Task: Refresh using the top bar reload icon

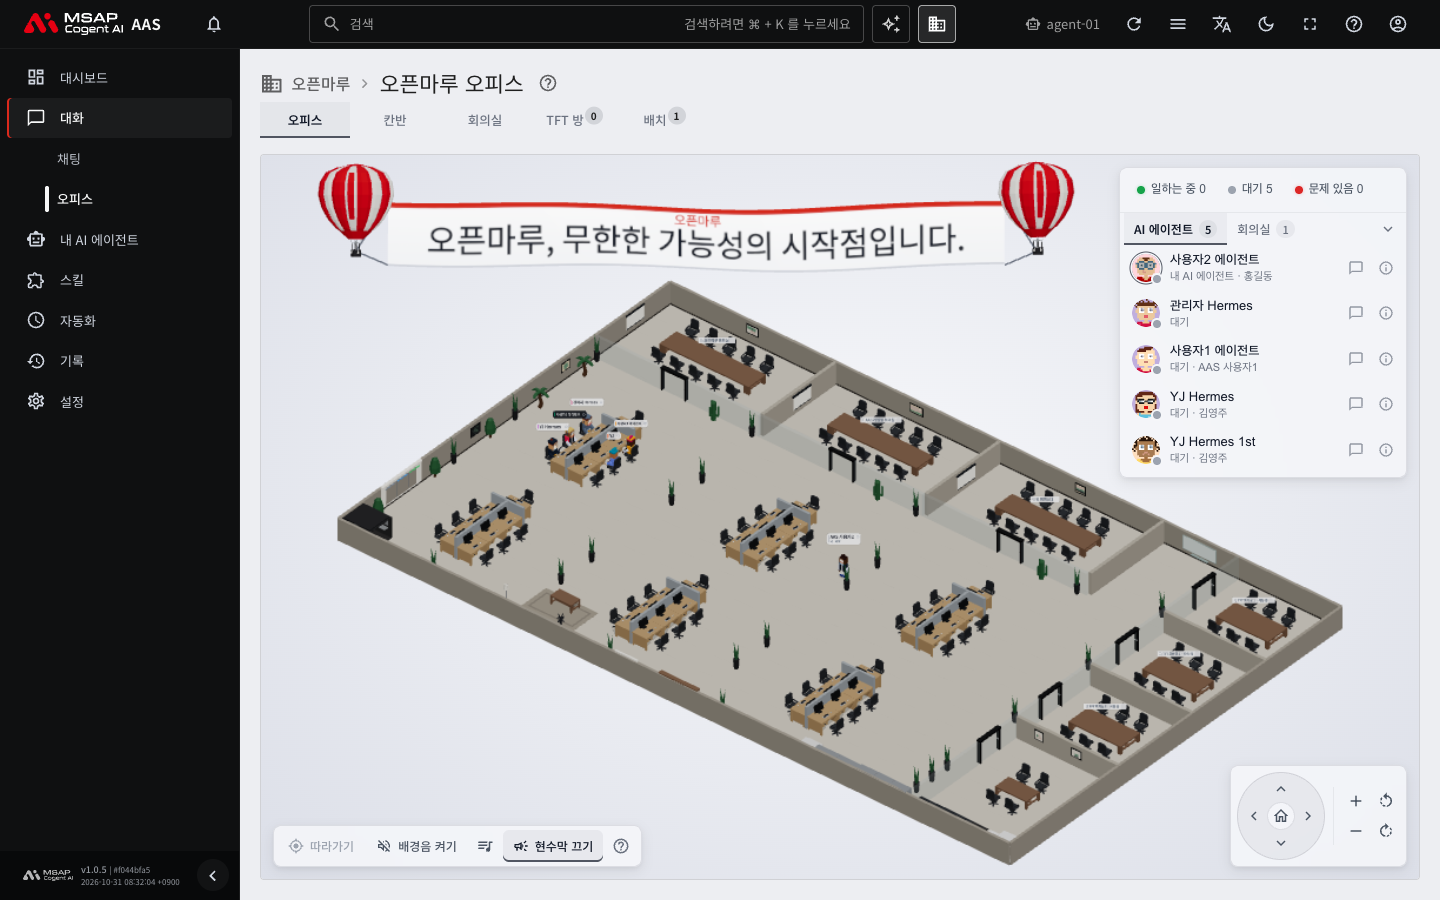Action: pos(1134,24)
